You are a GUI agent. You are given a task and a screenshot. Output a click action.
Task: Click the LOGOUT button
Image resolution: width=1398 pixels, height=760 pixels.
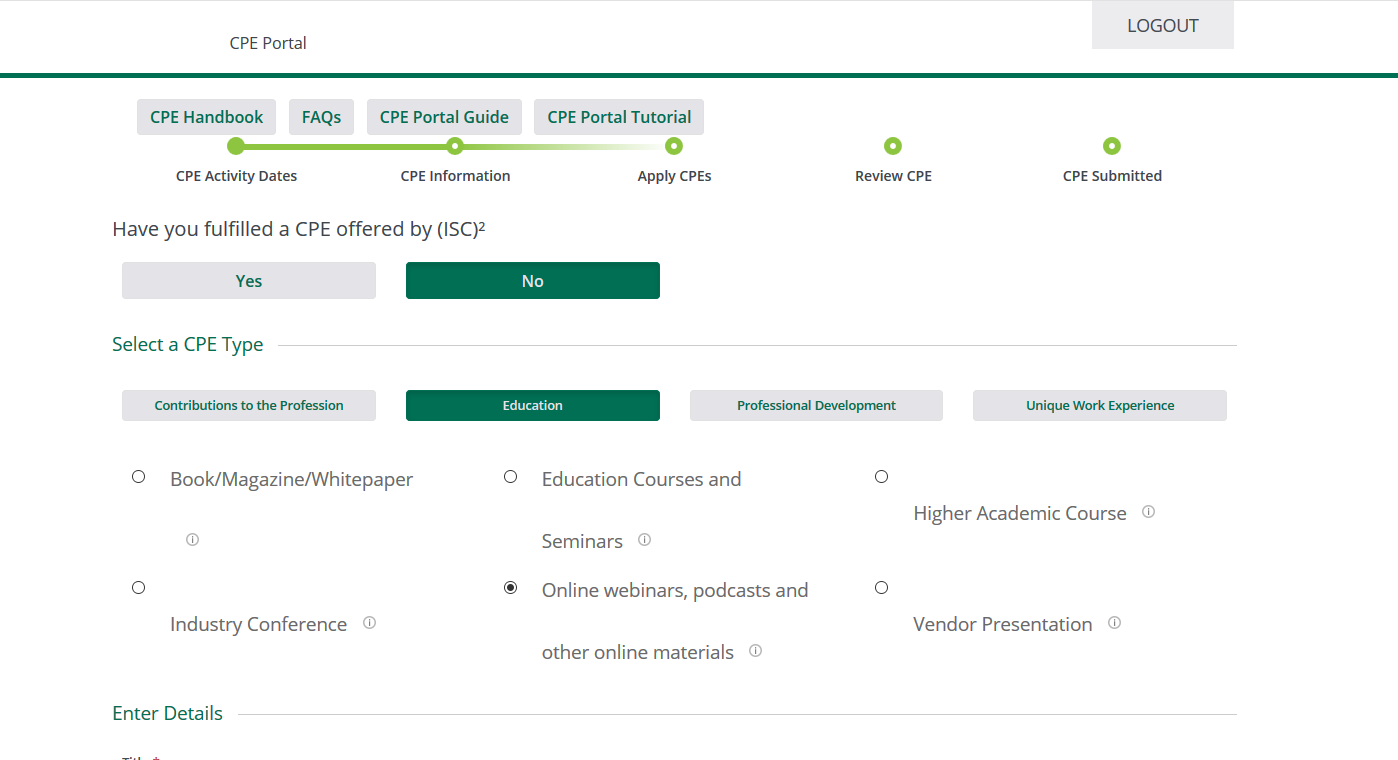click(x=1162, y=26)
